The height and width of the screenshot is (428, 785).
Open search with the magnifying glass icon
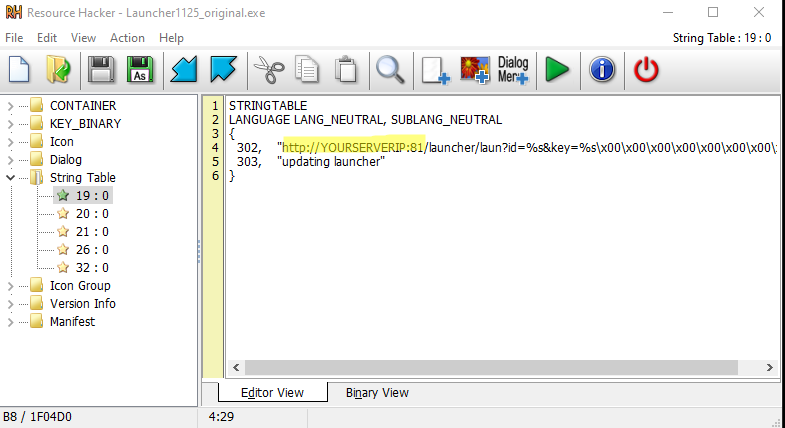click(390, 70)
